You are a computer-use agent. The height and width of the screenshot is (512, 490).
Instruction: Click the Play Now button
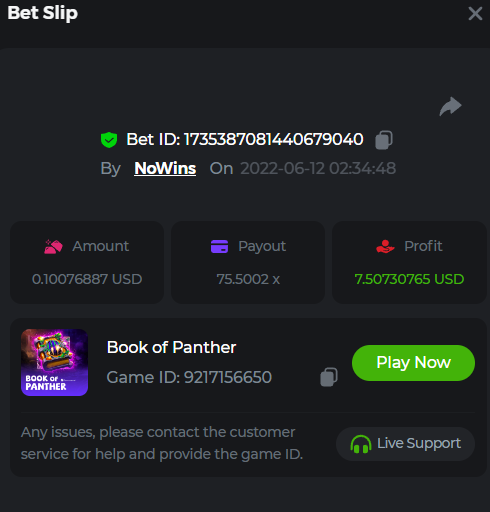pyautogui.click(x=413, y=363)
